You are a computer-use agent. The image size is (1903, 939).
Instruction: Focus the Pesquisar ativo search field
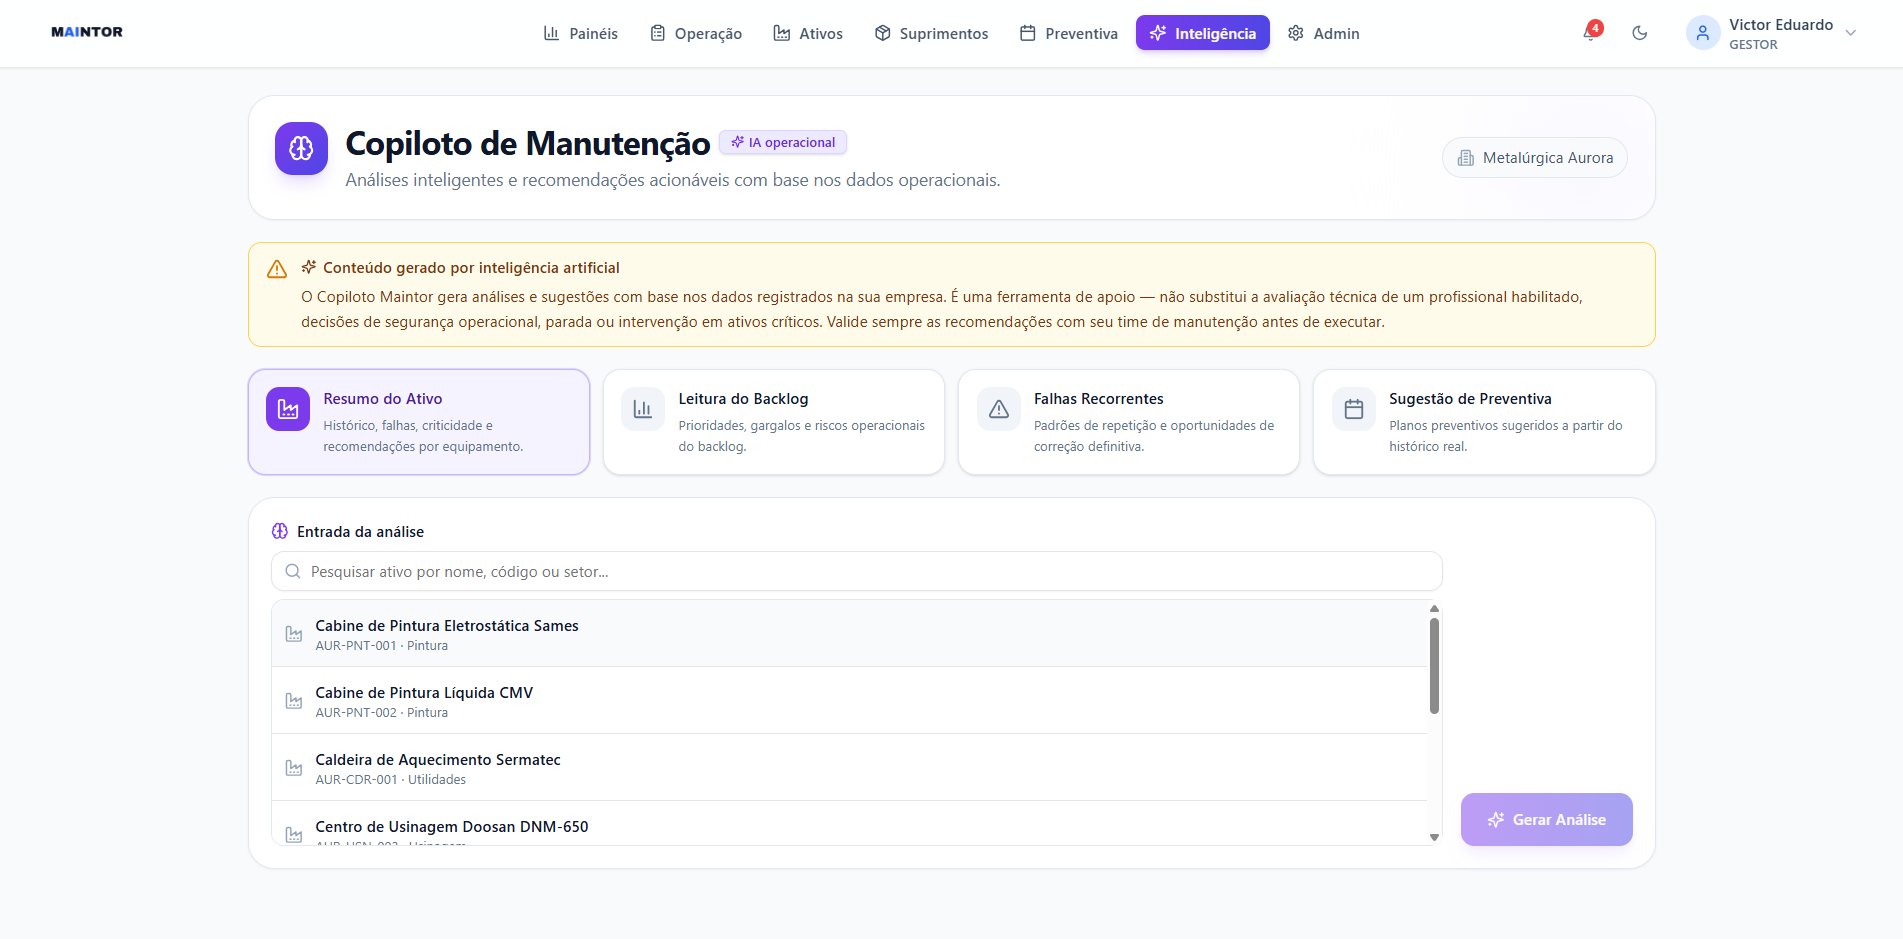[857, 572]
